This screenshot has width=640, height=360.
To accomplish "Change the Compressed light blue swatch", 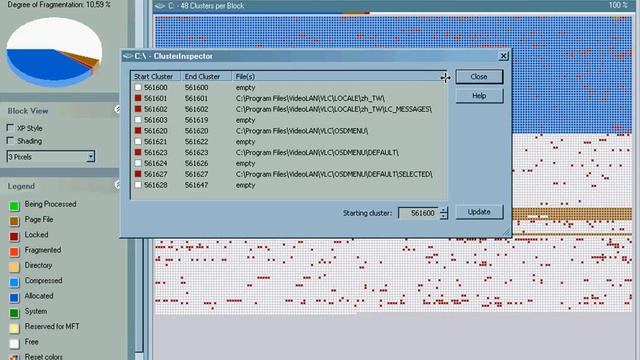I will [14, 282].
